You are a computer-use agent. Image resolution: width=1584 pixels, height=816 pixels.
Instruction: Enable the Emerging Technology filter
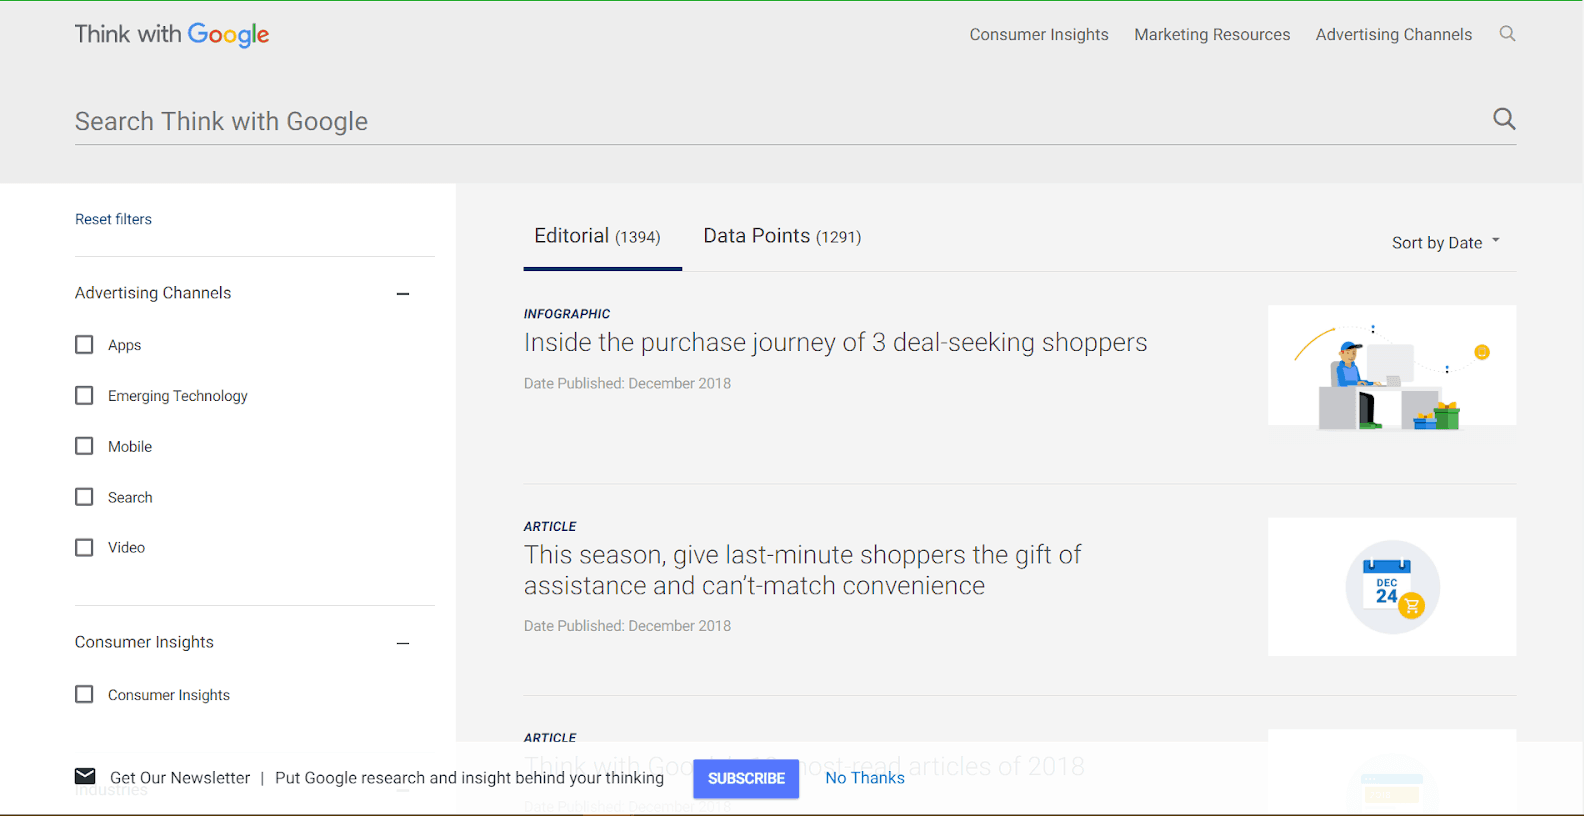pyautogui.click(x=84, y=395)
